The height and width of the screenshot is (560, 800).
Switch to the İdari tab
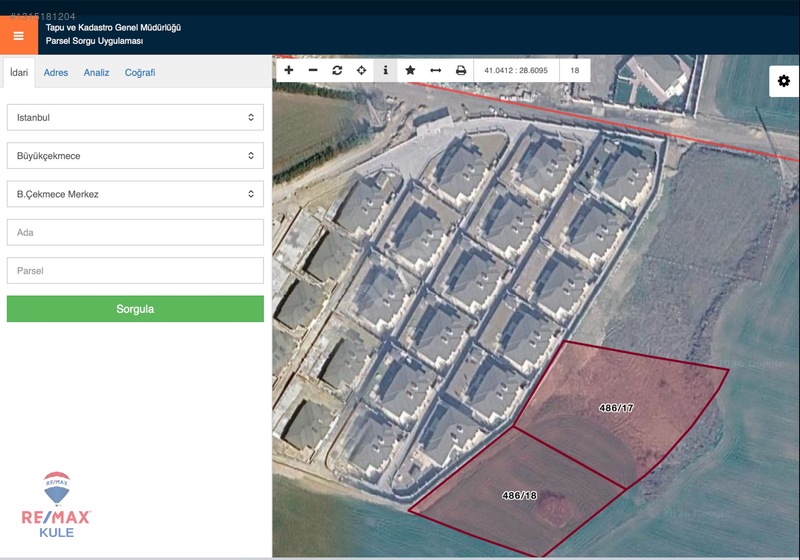click(19, 72)
